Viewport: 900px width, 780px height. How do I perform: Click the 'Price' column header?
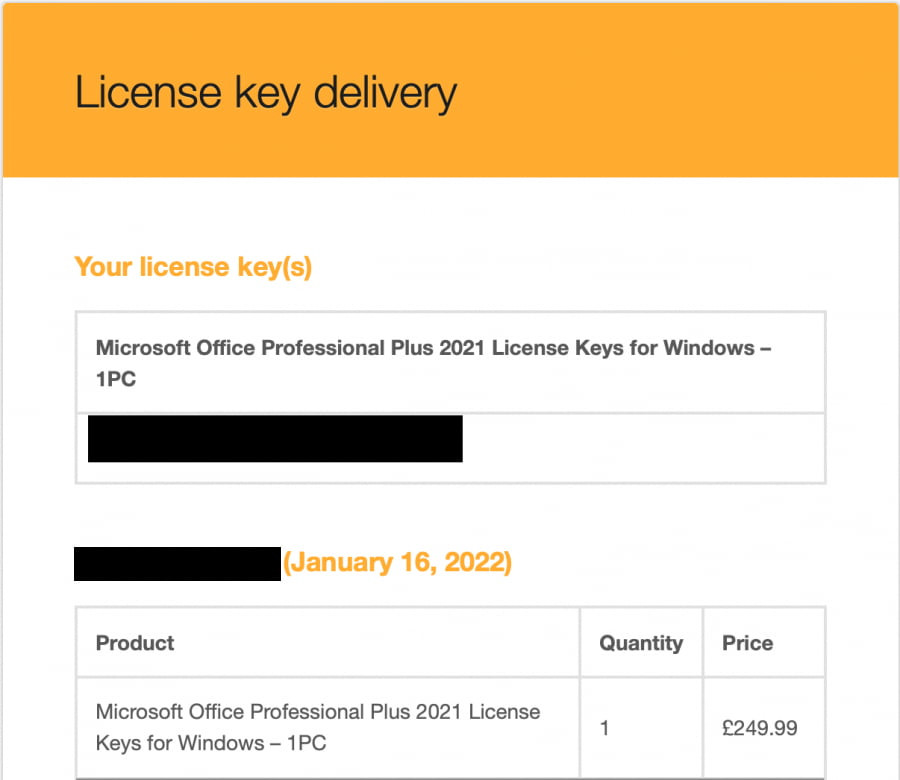[x=747, y=643]
